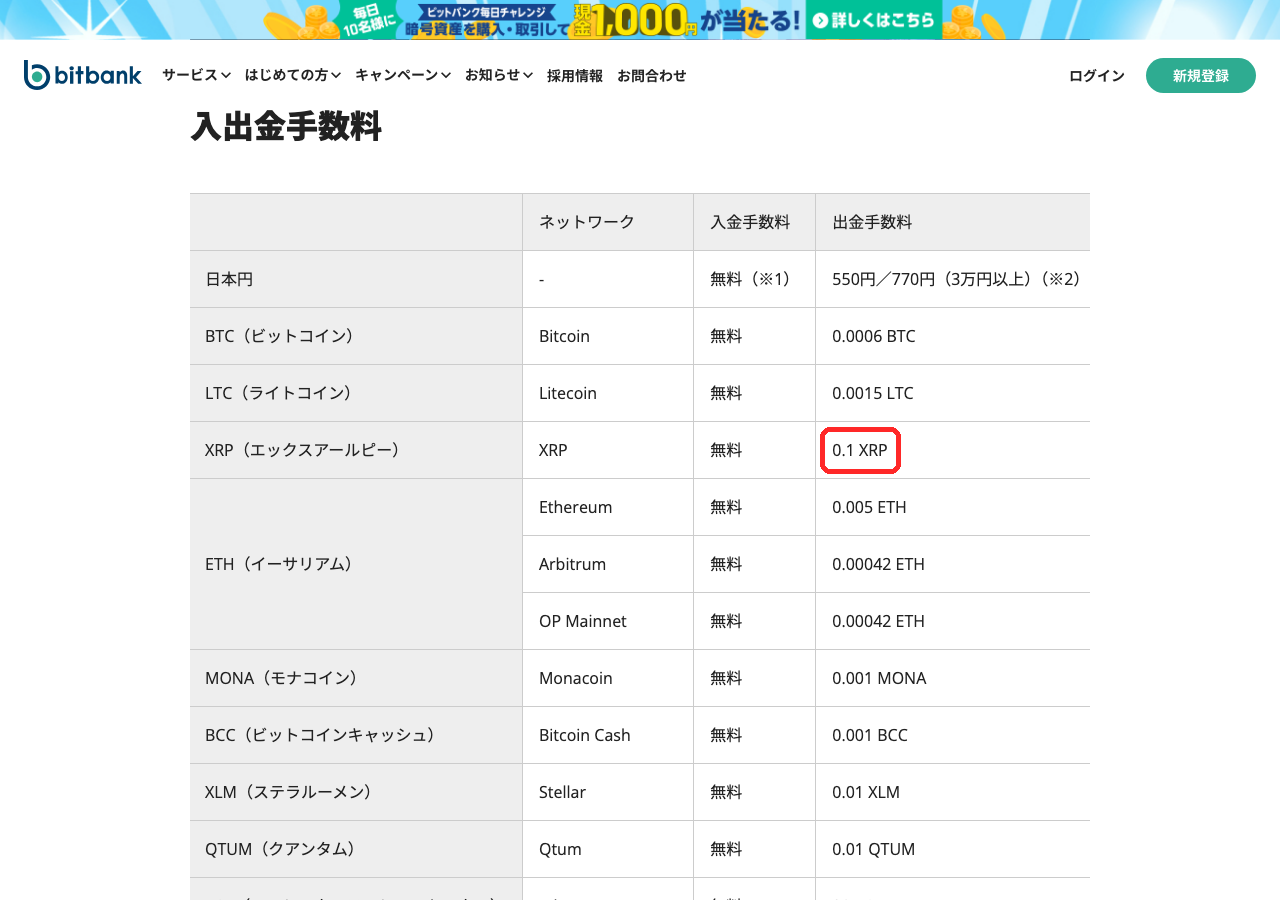Viewport: 1280px width, 900px height.
Task: Open the キャンペーン dropdown
Action: pyautogui.click(x=403, y=75)
